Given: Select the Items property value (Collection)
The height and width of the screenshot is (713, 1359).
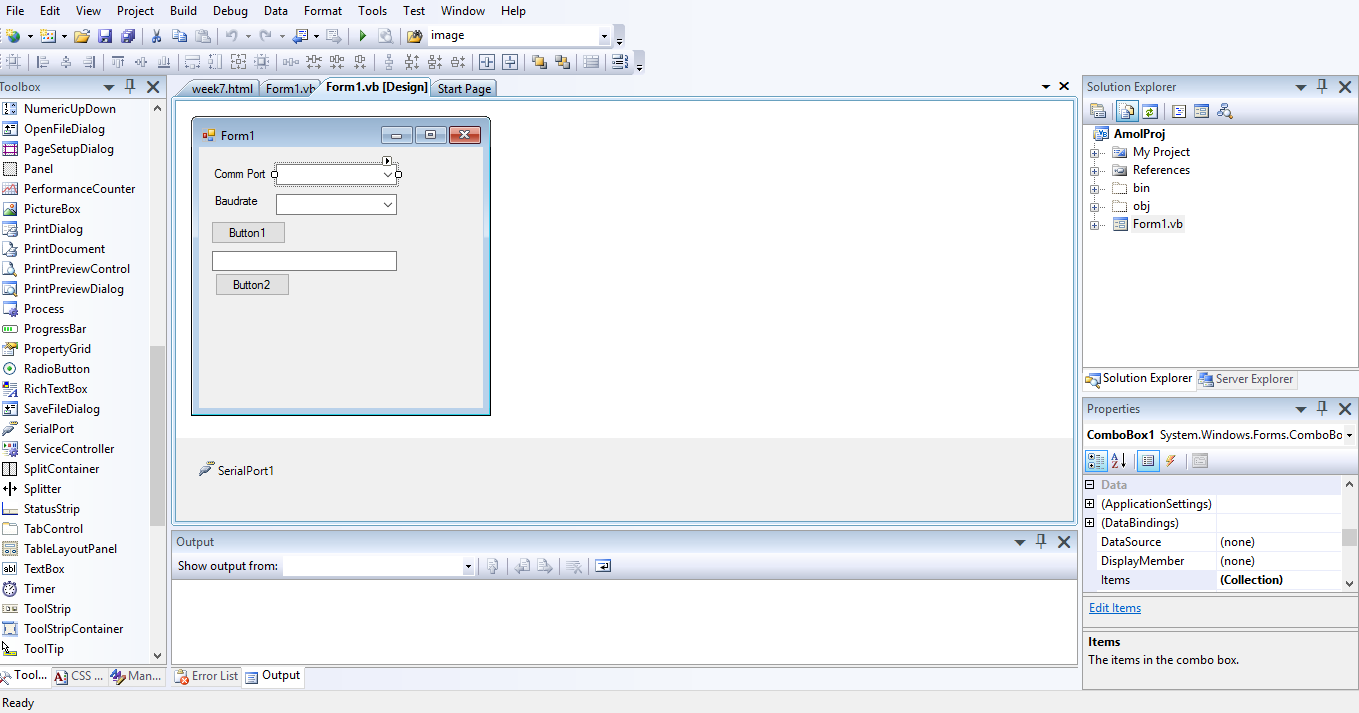Looking at the screenshot, I should [x=1278, y=580].
